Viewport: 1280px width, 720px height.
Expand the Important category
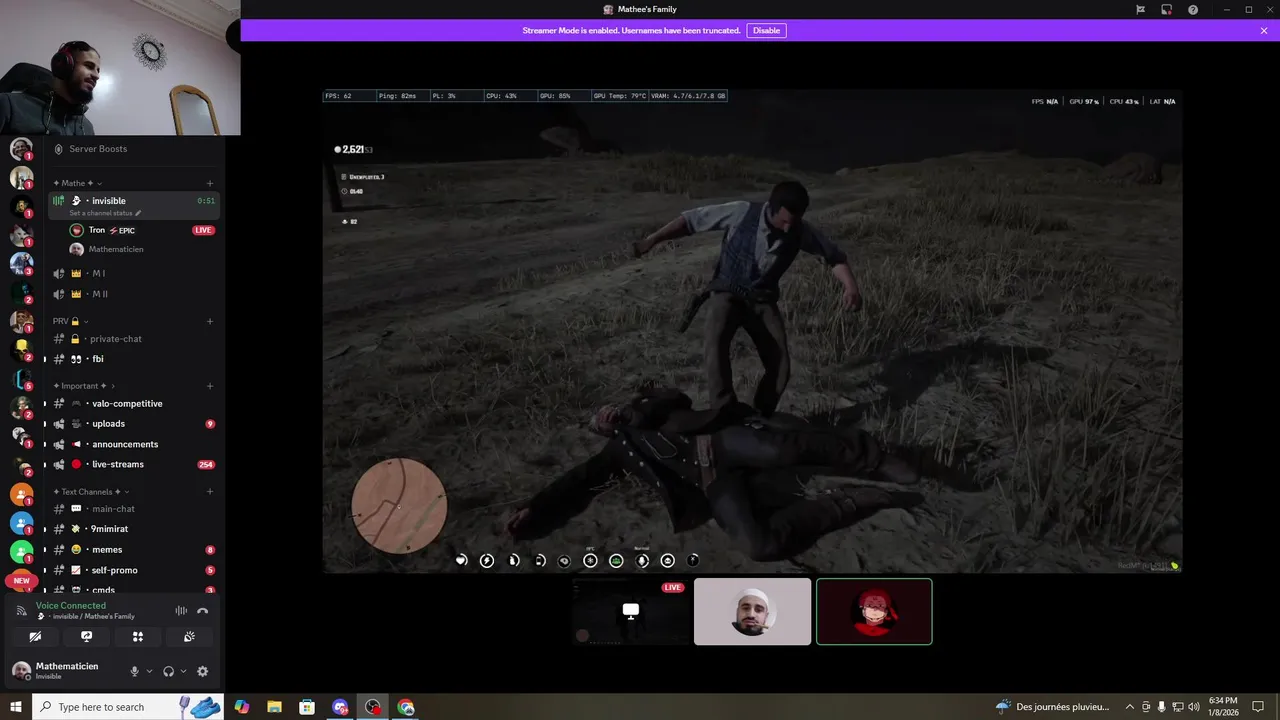[84, 386]
